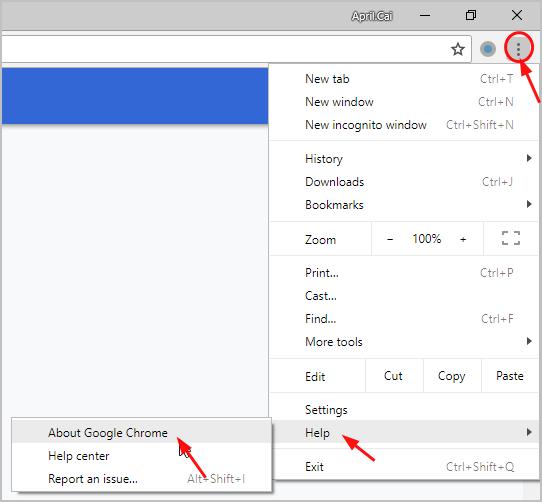Click the Copy button

[452, 376]
